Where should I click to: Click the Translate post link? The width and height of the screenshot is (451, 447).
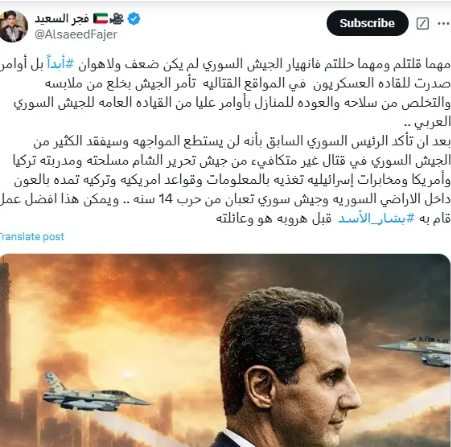coord(32,236)
